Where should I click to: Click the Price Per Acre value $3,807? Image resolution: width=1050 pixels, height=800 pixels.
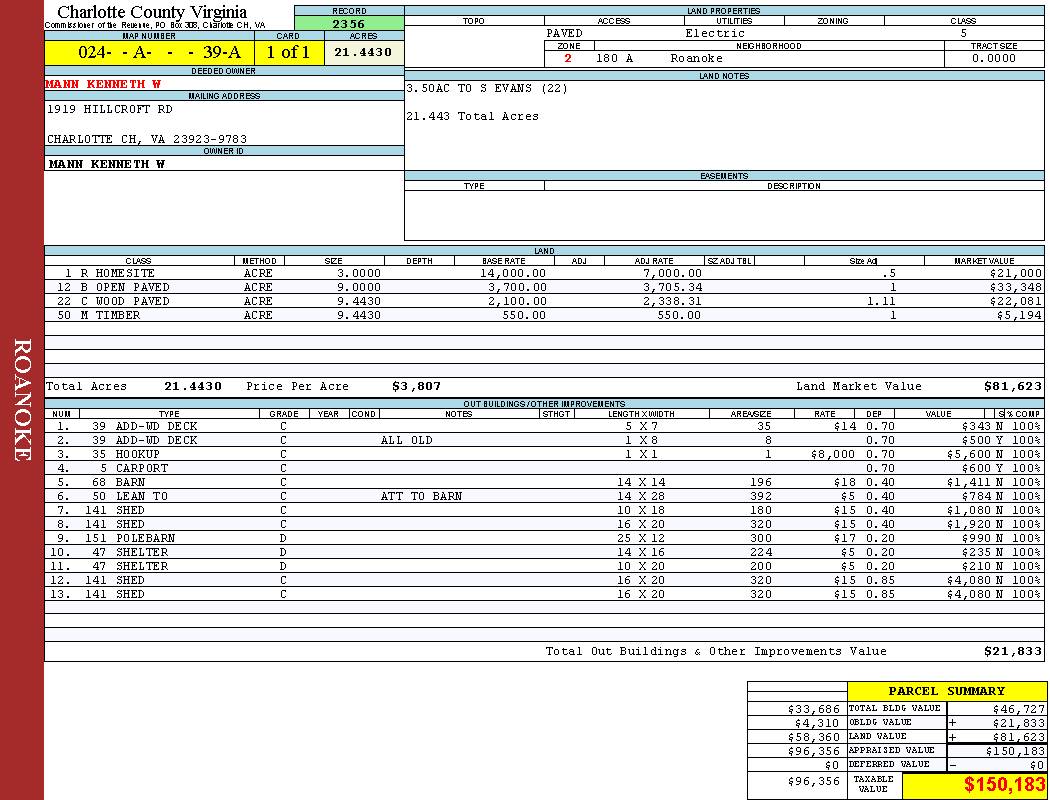pyautogui.click(x=416, y=386)
